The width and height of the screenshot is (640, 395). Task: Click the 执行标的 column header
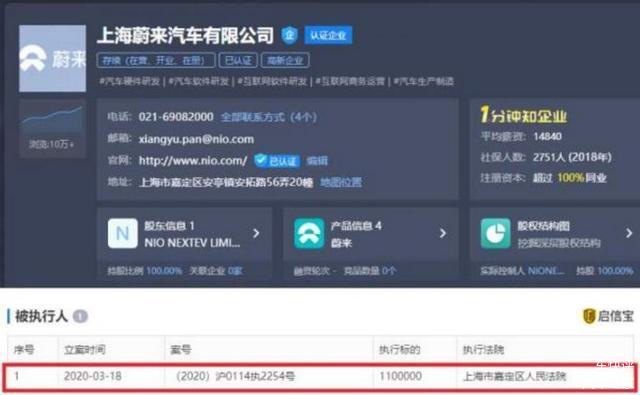[x=400, y=350]
